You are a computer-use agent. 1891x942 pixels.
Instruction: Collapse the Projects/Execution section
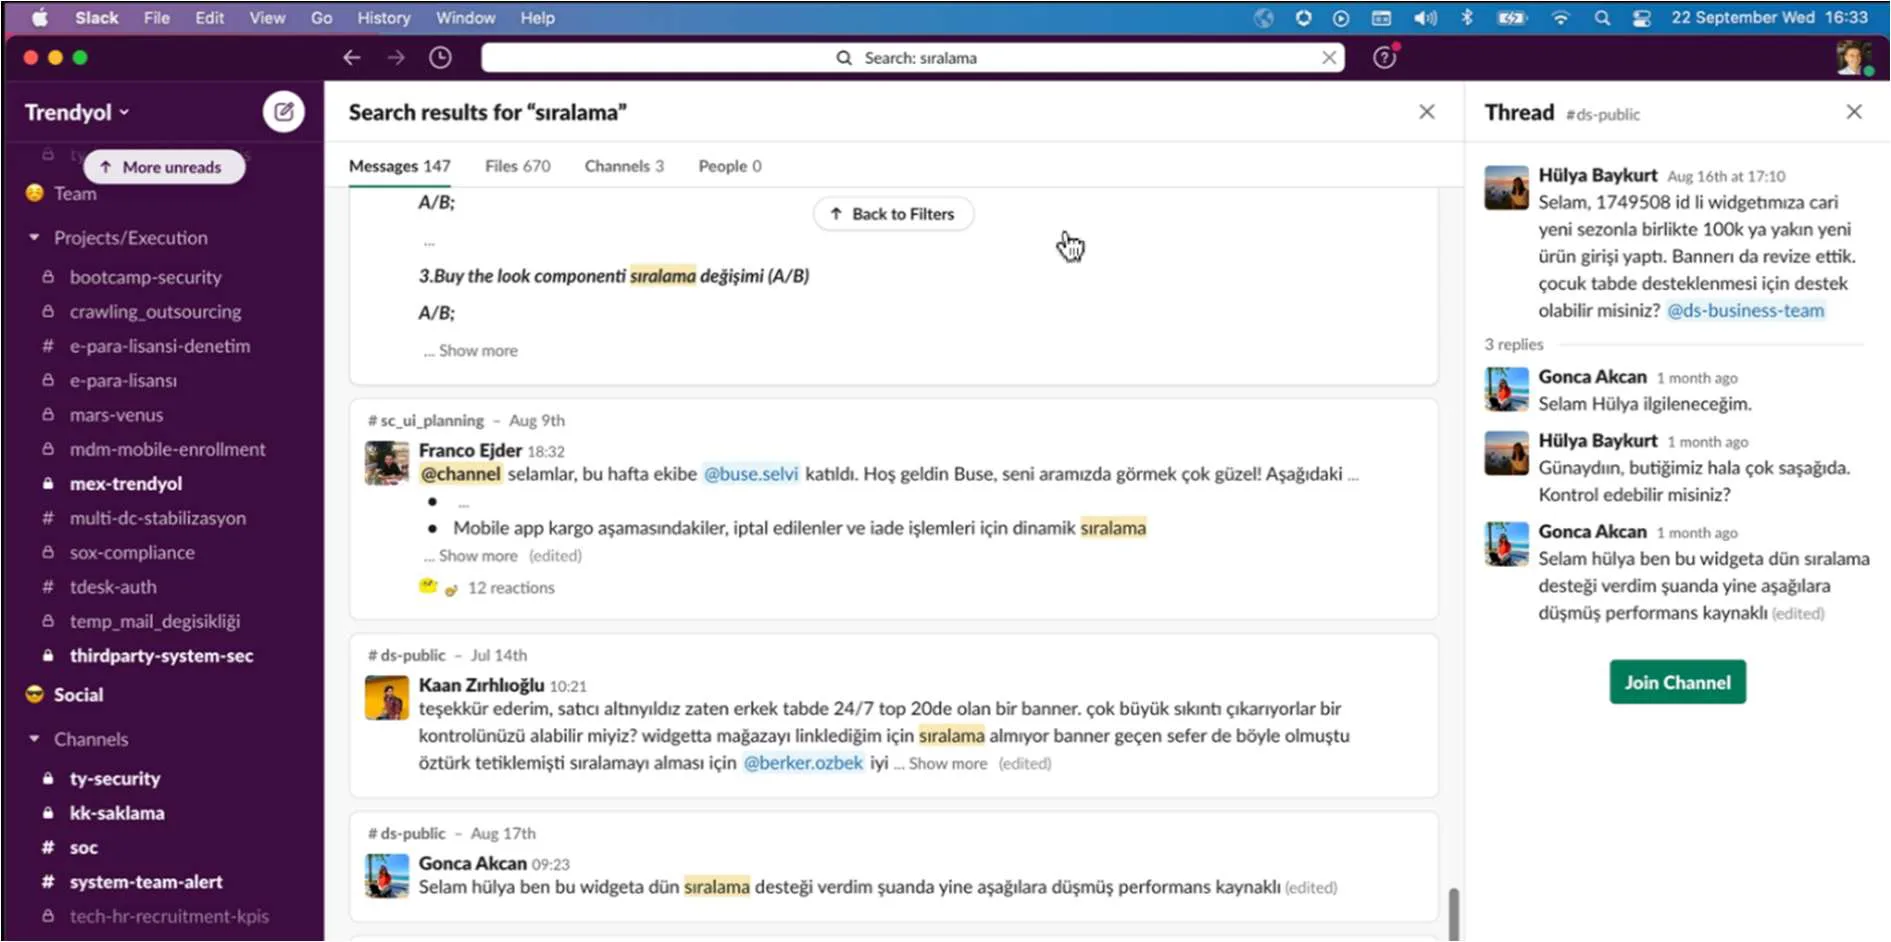click(x=34, y=238)
